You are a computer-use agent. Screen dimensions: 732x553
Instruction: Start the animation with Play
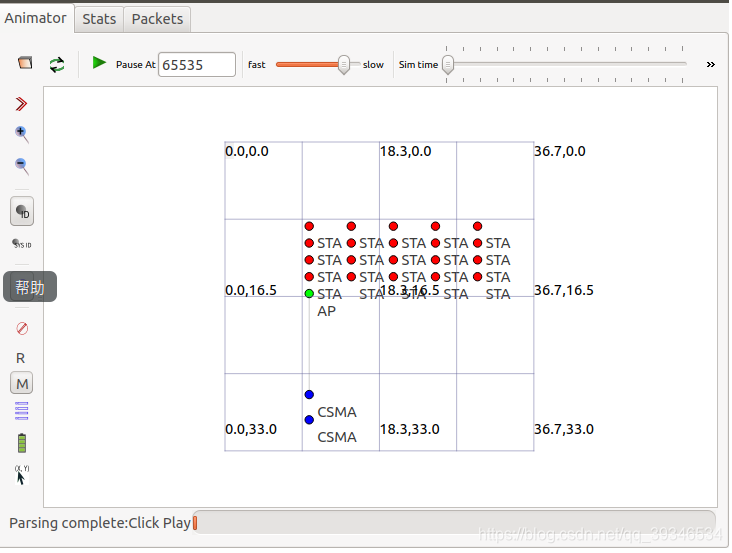(x=99, y=63)
